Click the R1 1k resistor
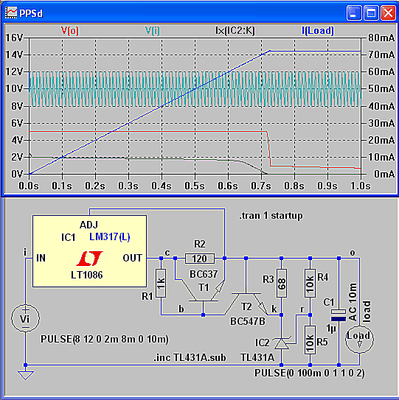 [161, 284]
